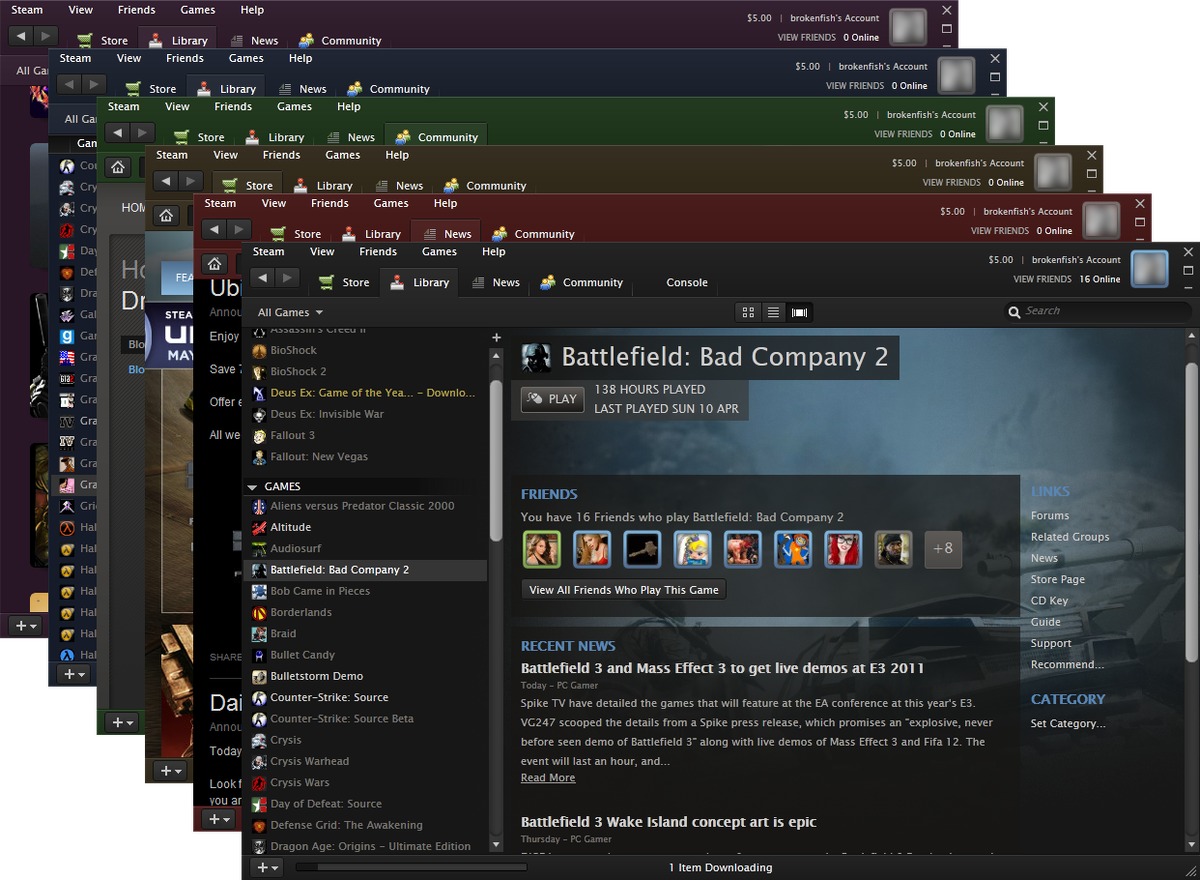Click the BioShock icon in the games list
The image size is (1200, 880).
coord(259,351)
